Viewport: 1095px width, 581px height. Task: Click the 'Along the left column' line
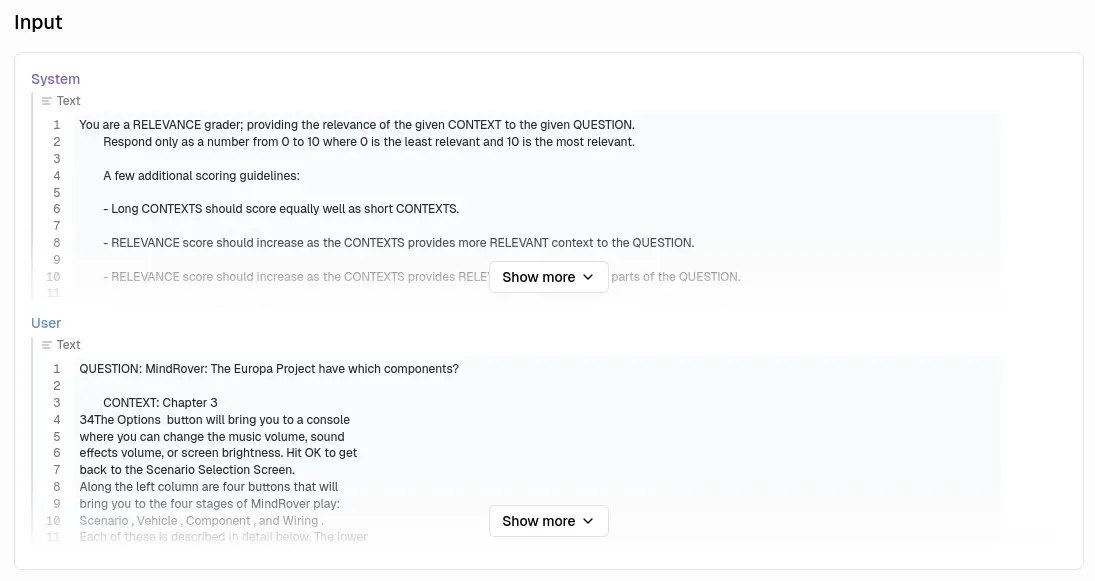(x=208, y=487)
